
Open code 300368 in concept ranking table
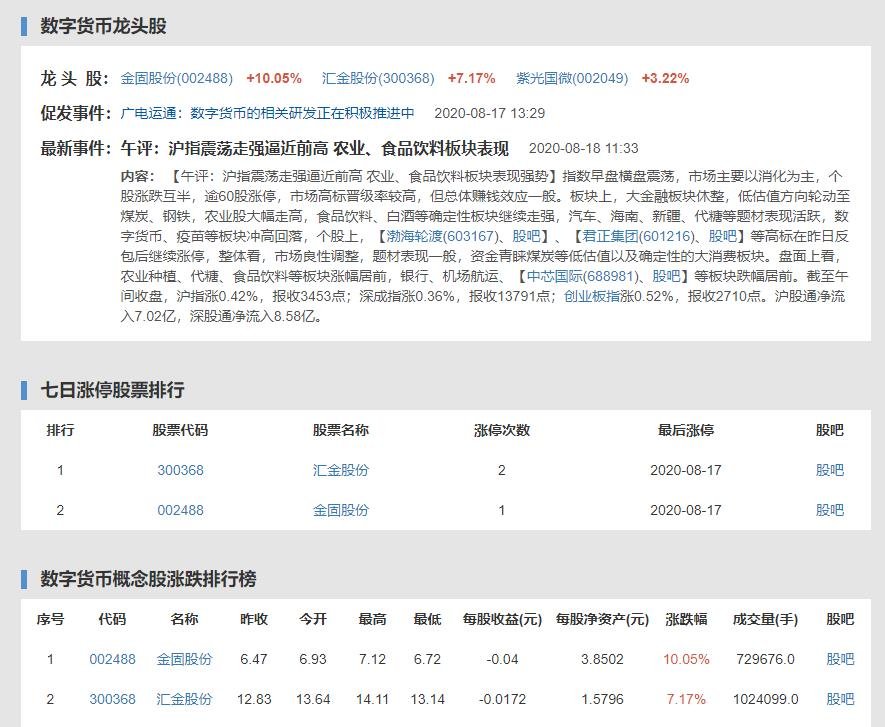click(x=112, y=699)
